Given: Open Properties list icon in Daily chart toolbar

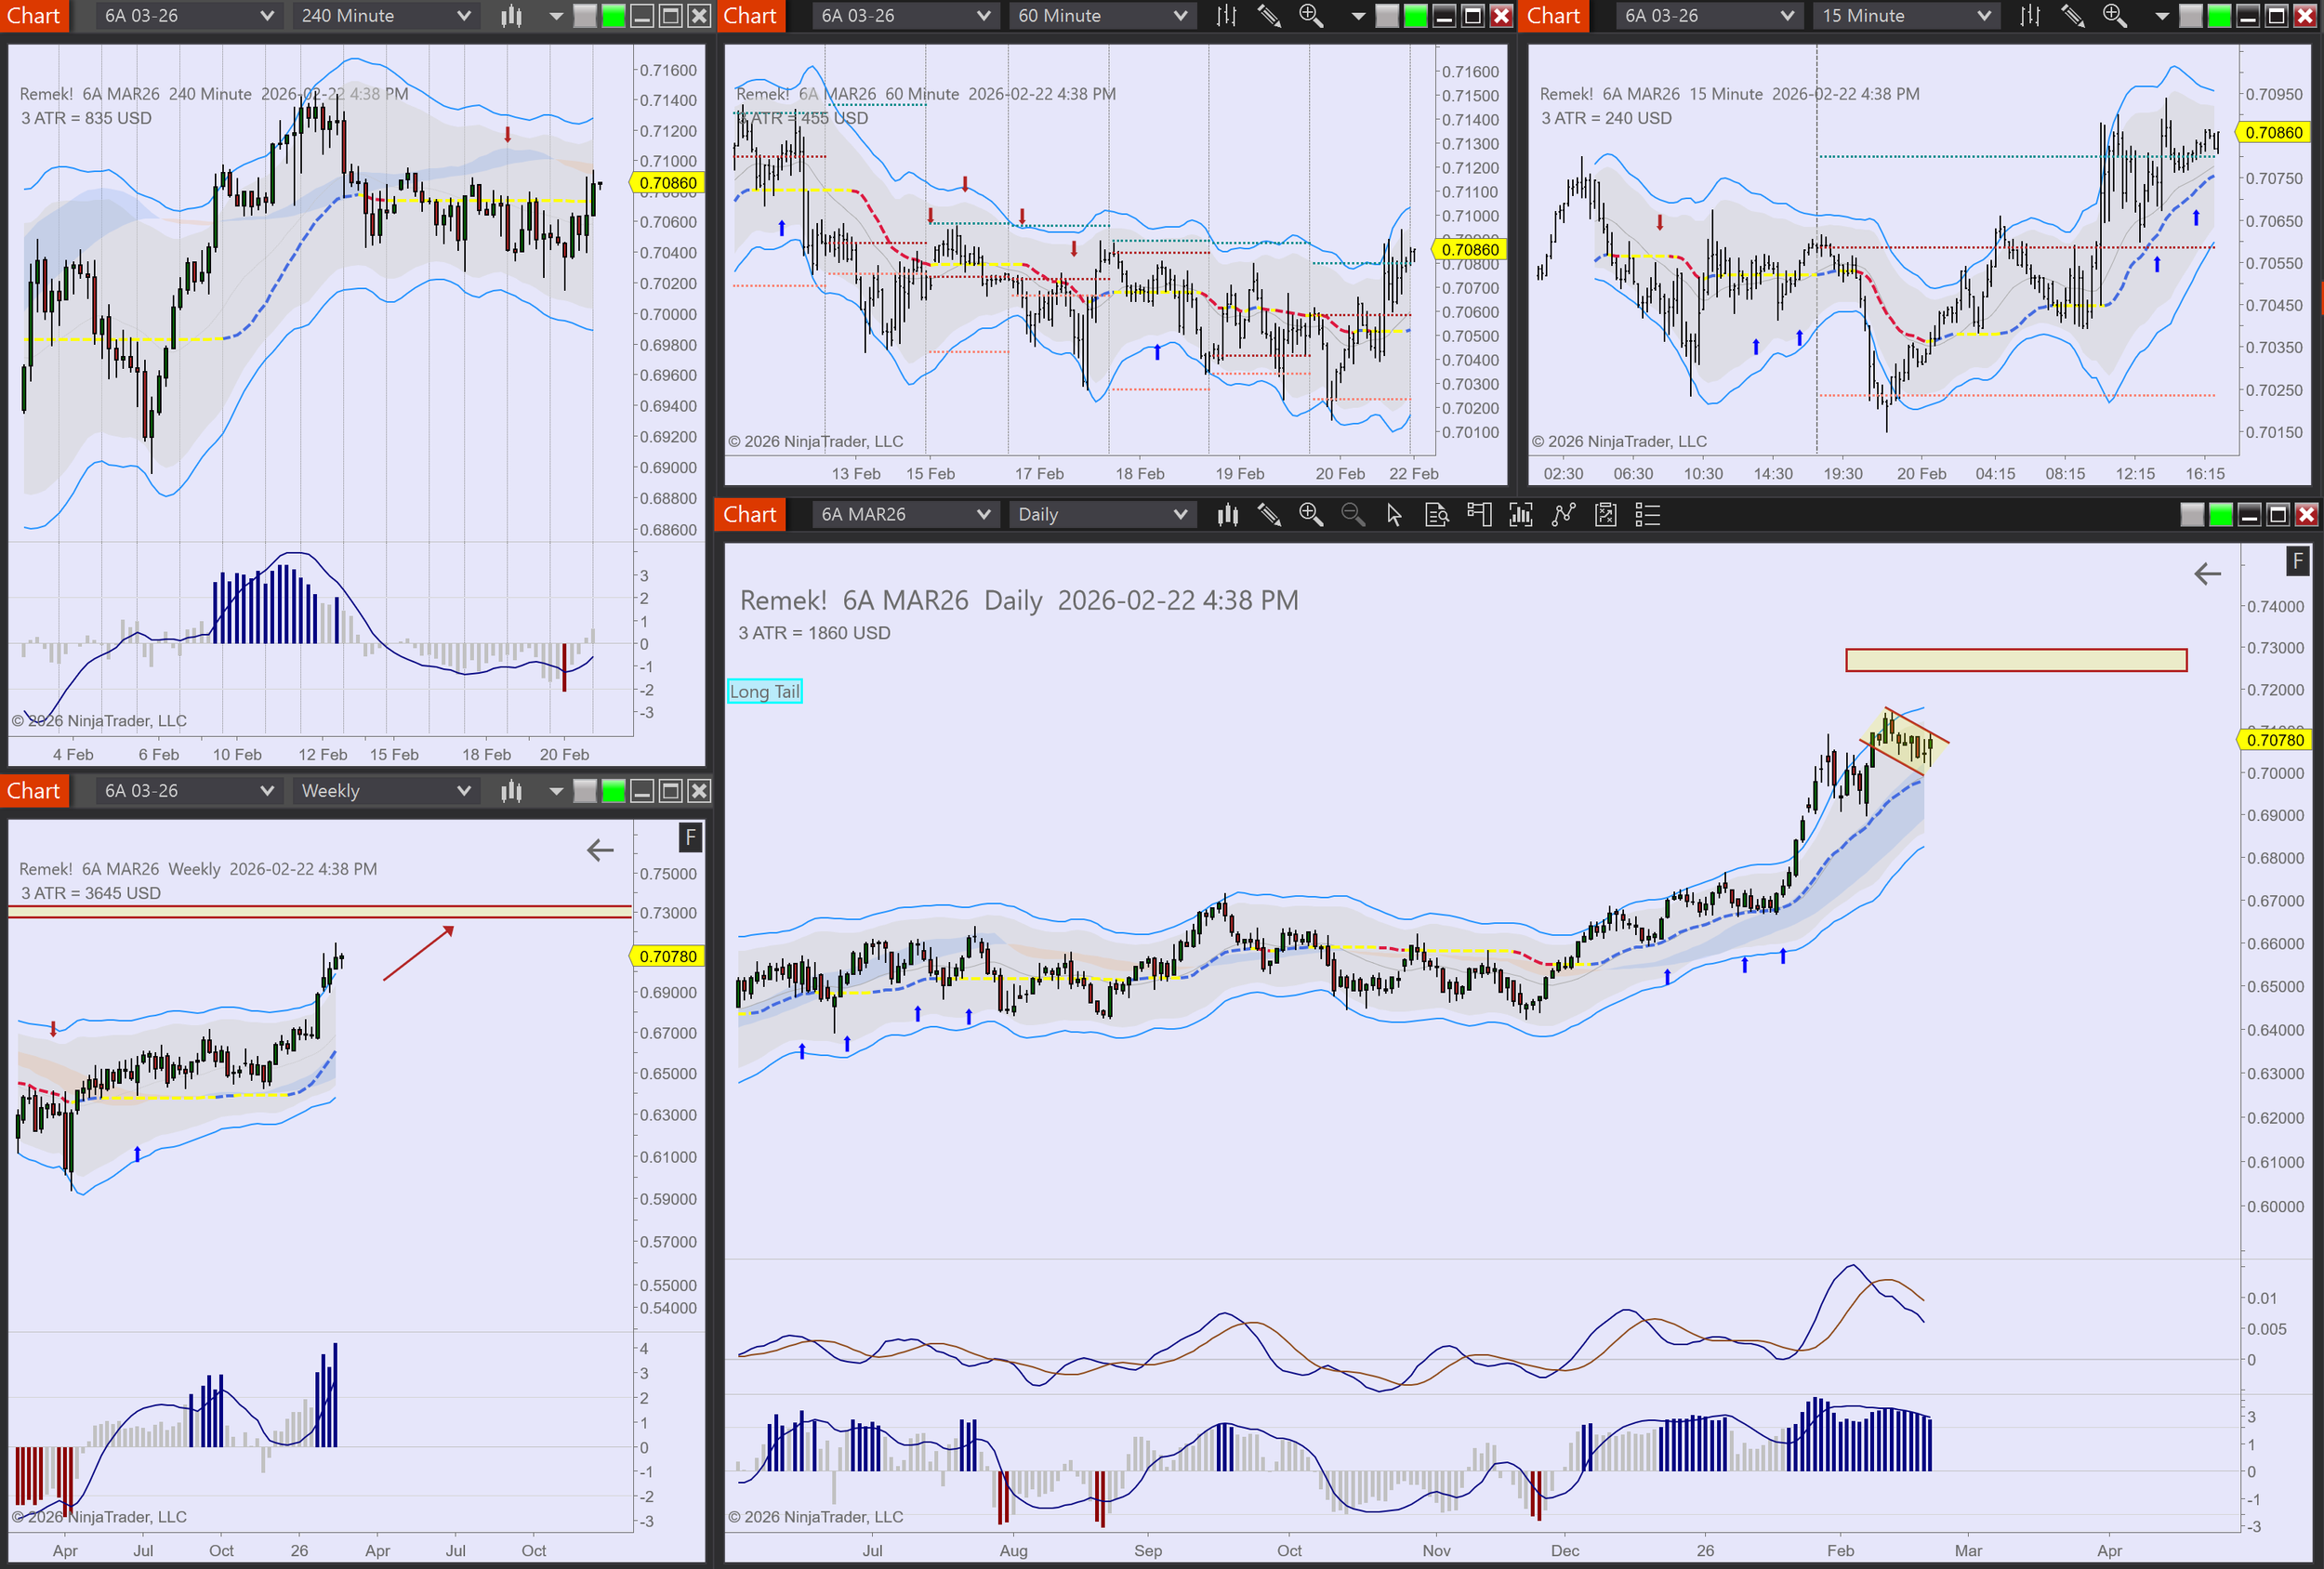Looking at the screenshot, I should 1647,515.
